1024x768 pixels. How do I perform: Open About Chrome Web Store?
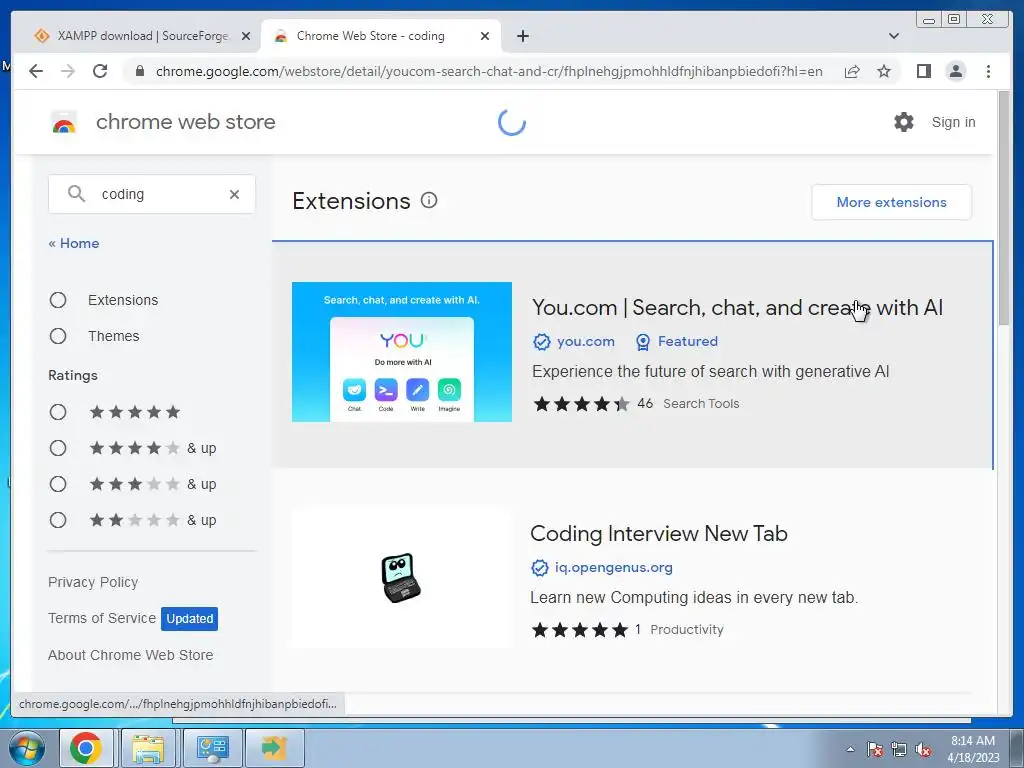[x=131, y=655]
